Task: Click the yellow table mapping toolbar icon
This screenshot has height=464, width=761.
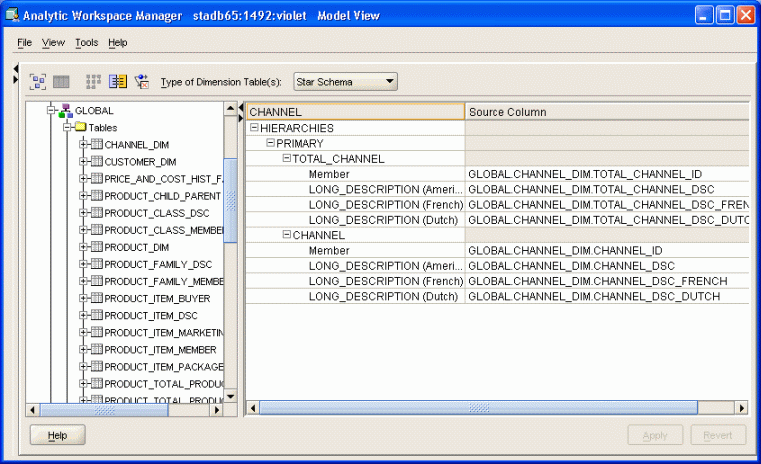Action: (x=118, y=81)
